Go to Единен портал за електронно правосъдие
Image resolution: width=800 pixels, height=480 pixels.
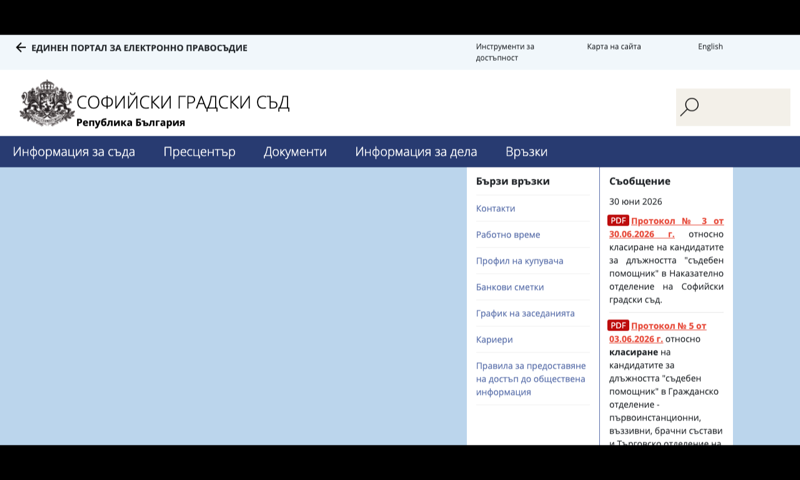coord(139,48)
